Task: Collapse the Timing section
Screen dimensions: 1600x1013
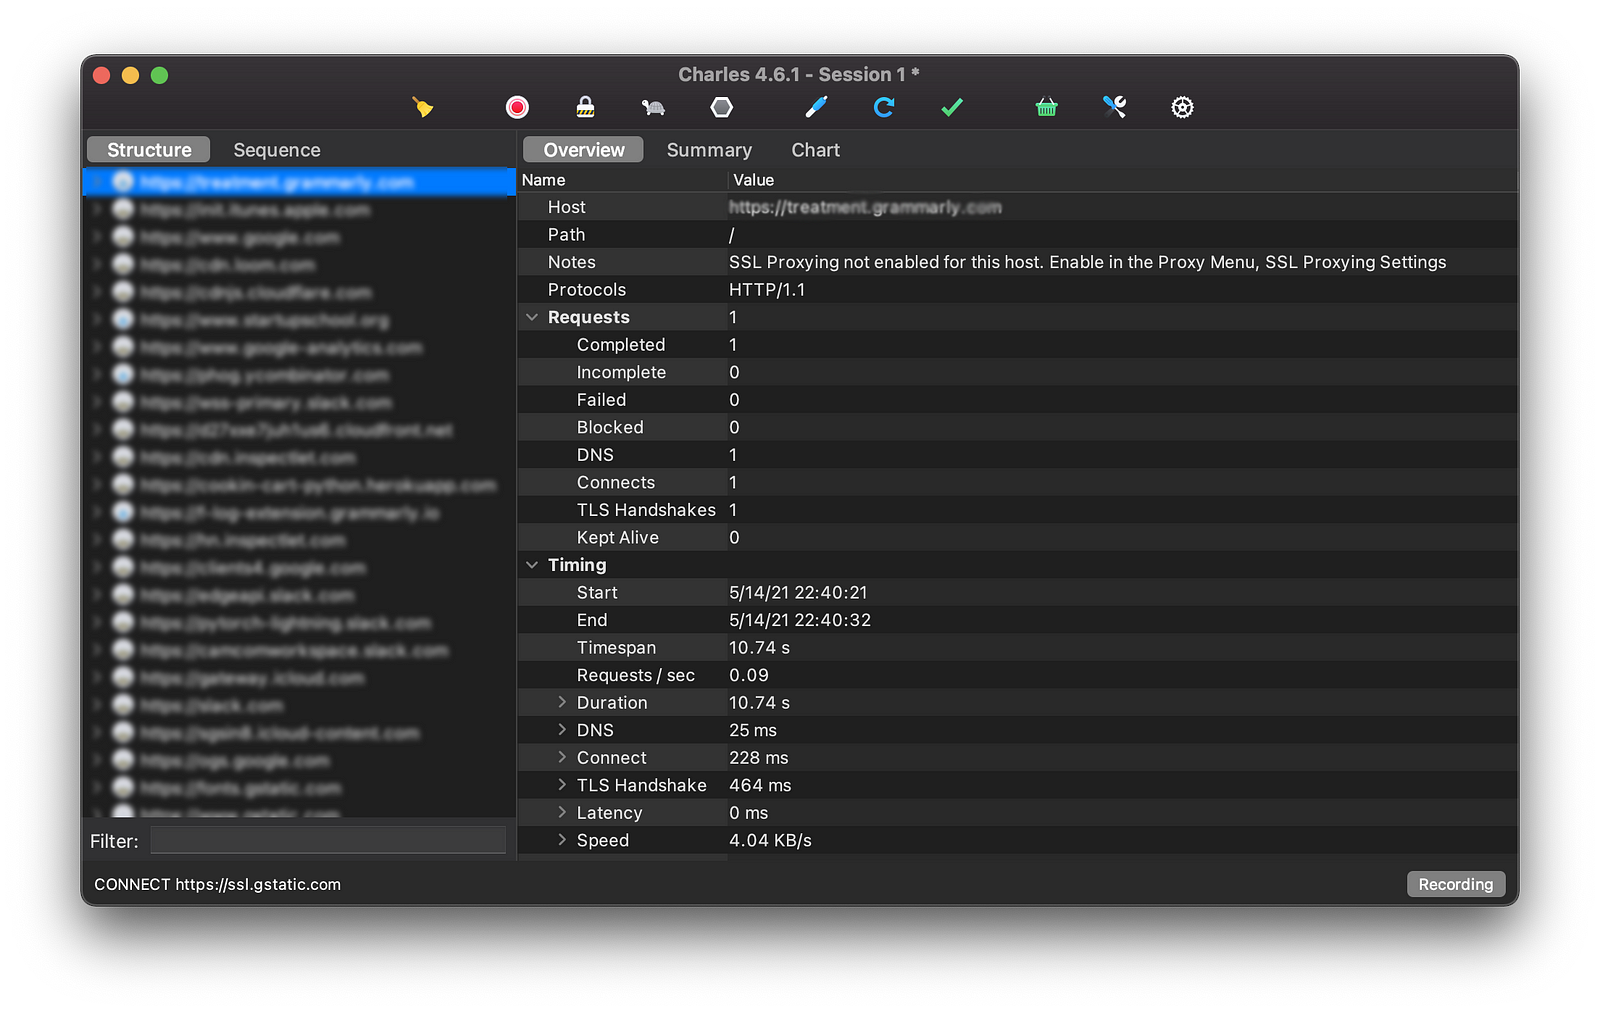Action: (x=532, y=565)
